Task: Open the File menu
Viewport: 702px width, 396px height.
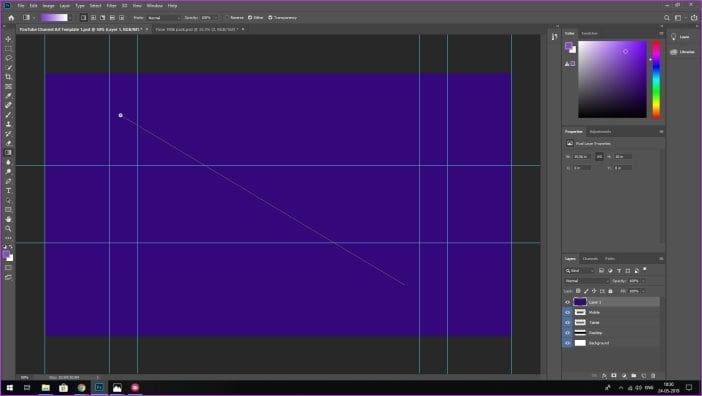Action: 21,6
